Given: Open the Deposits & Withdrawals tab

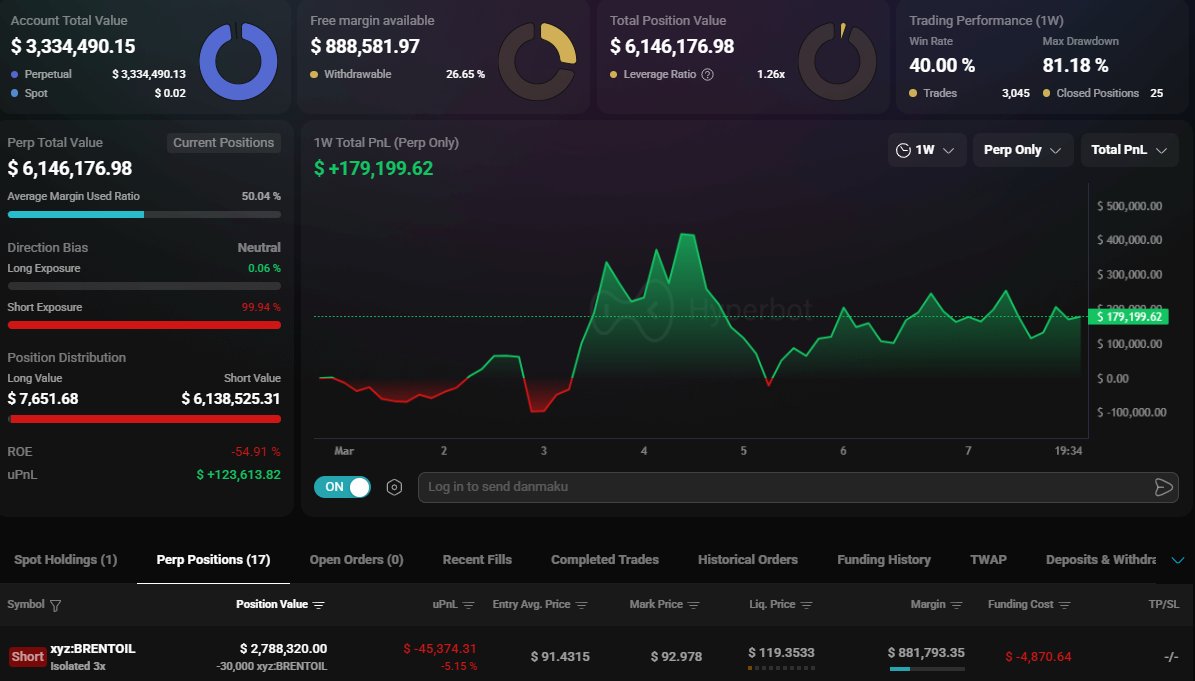Looking at the screenshot, I should (x=1100, y=560).
